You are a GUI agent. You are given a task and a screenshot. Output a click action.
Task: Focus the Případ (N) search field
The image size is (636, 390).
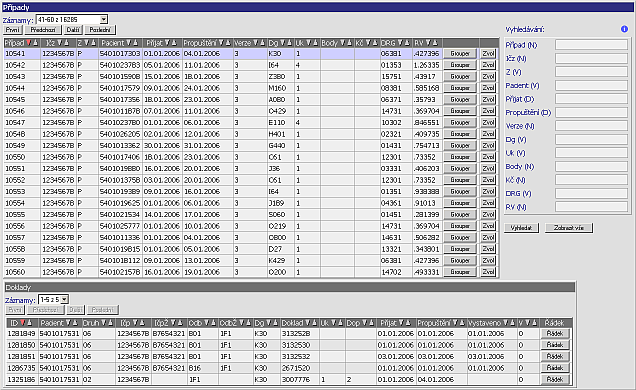click(591, 45)
